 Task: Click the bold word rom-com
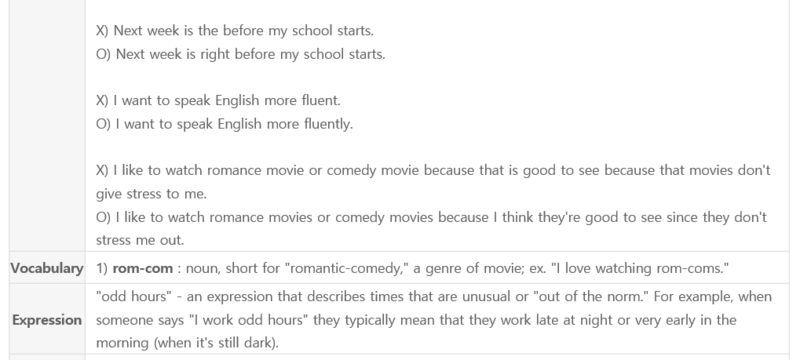pyautogui.click(x=142, y=268)
